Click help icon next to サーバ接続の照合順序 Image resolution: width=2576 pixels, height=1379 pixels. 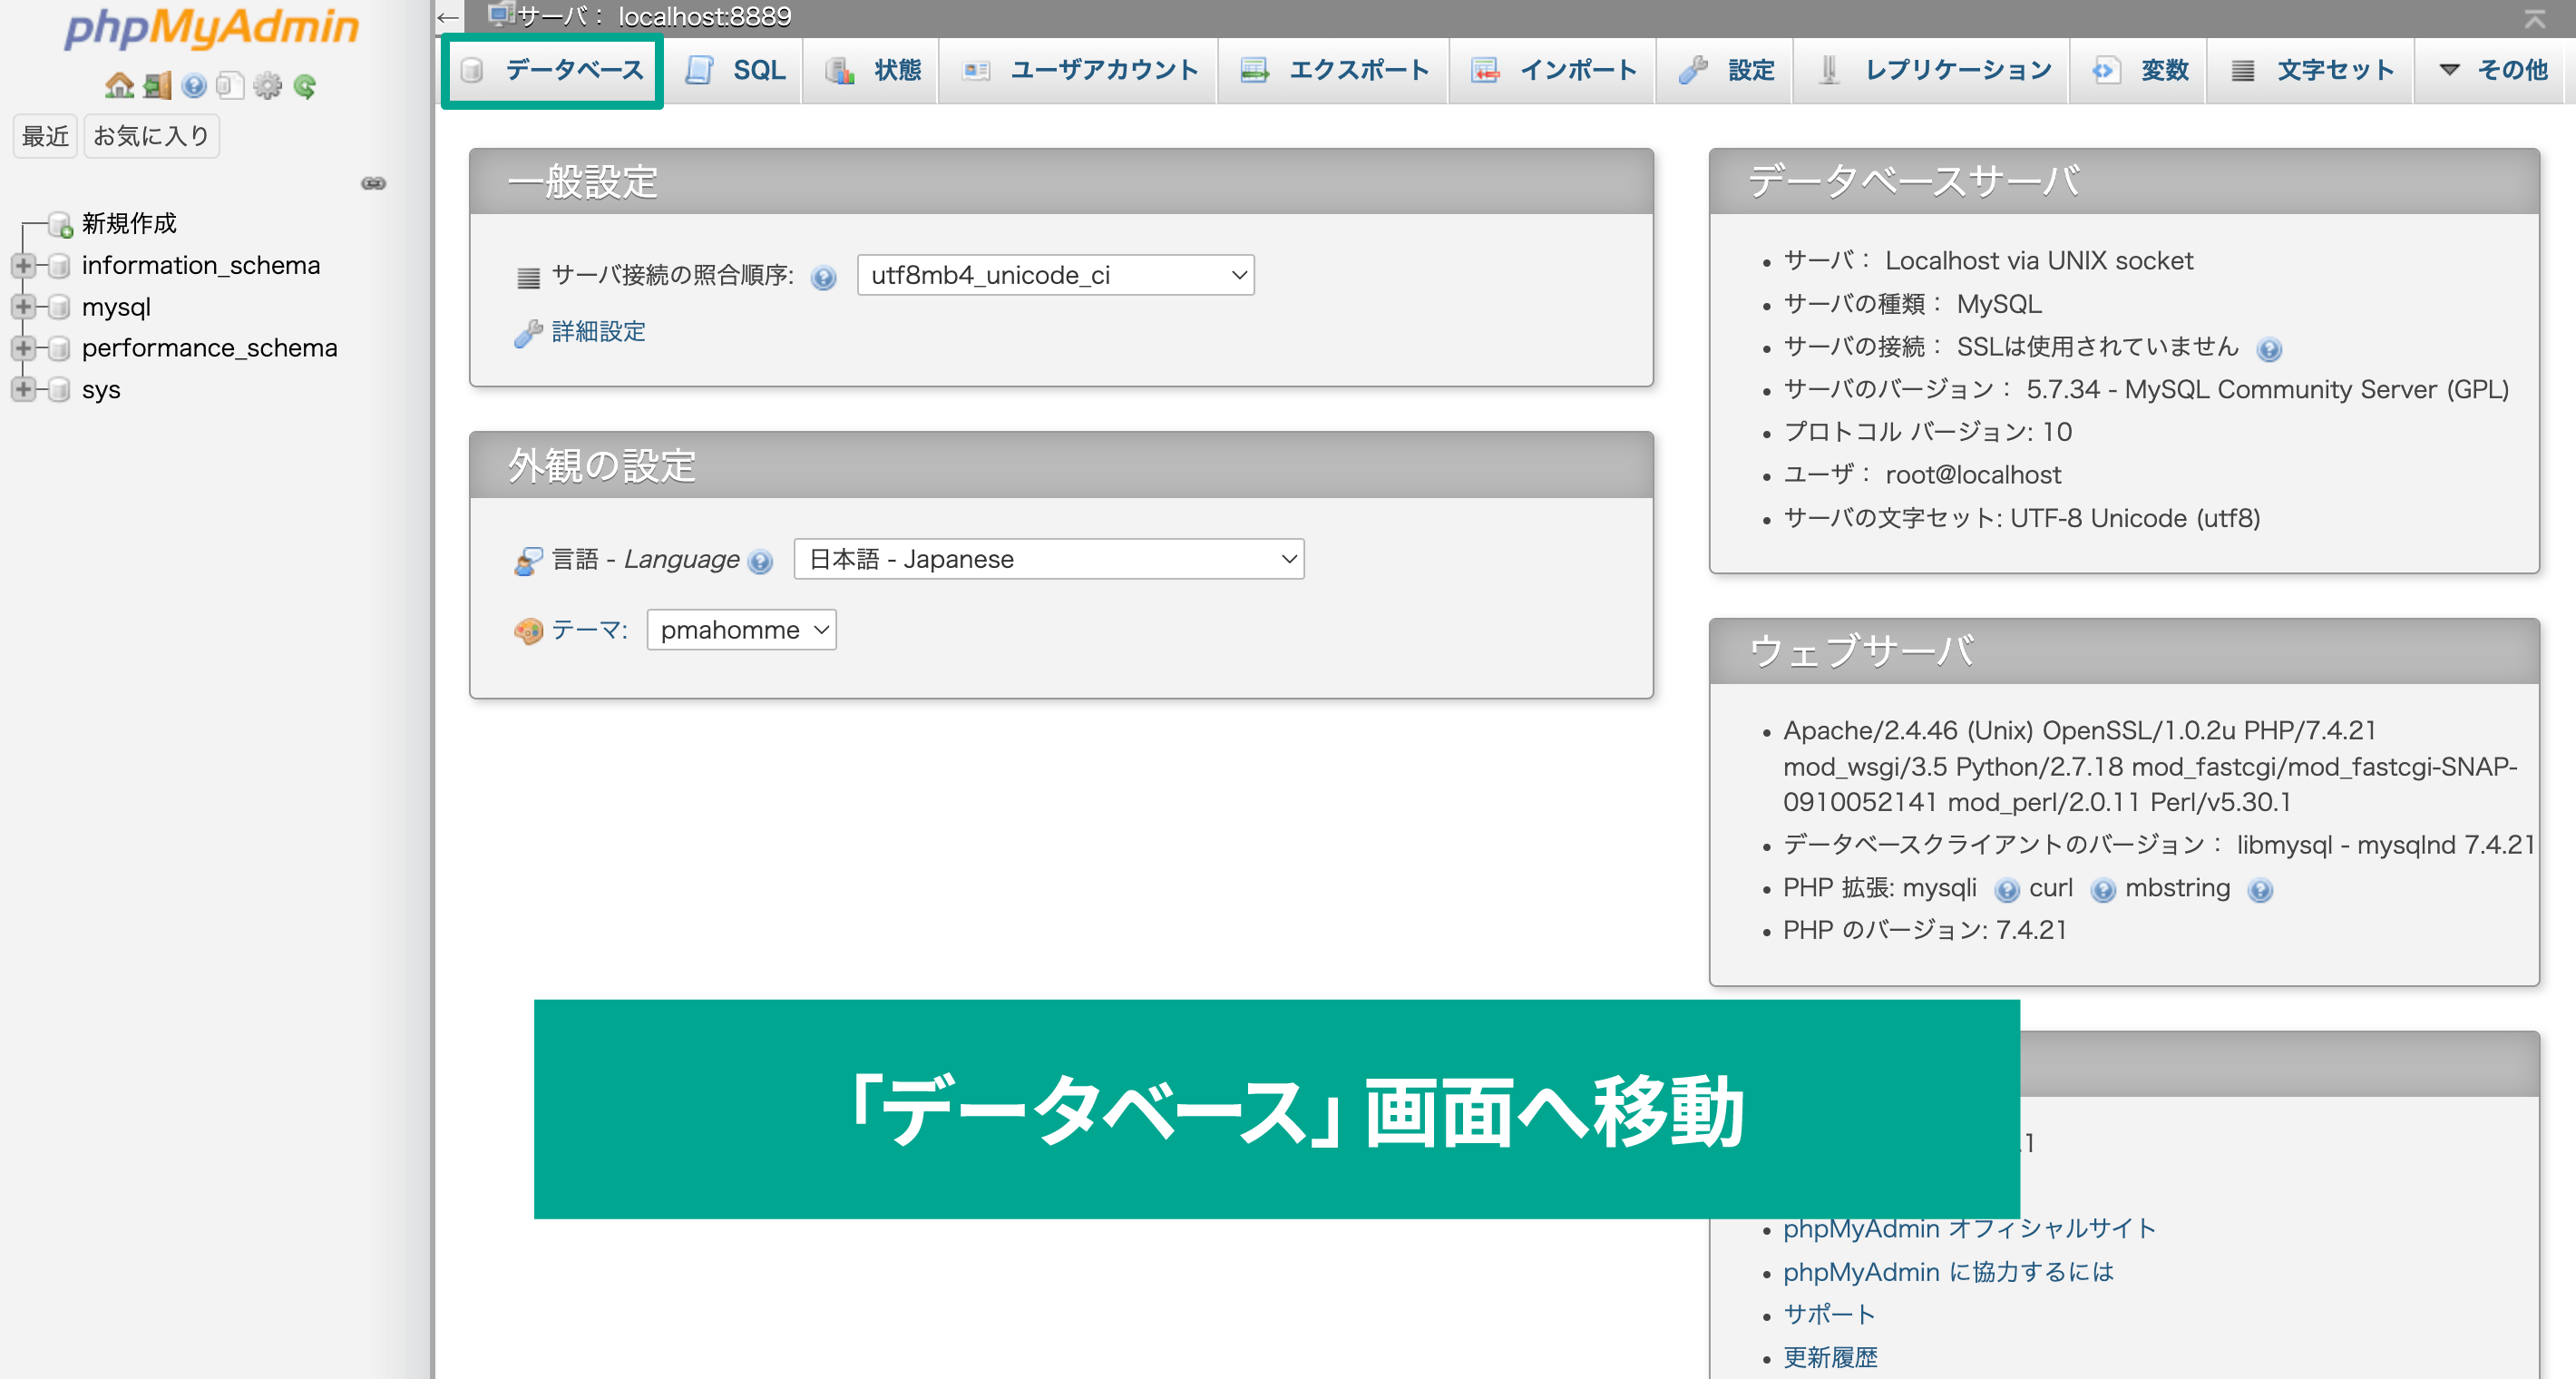point(823,277)
